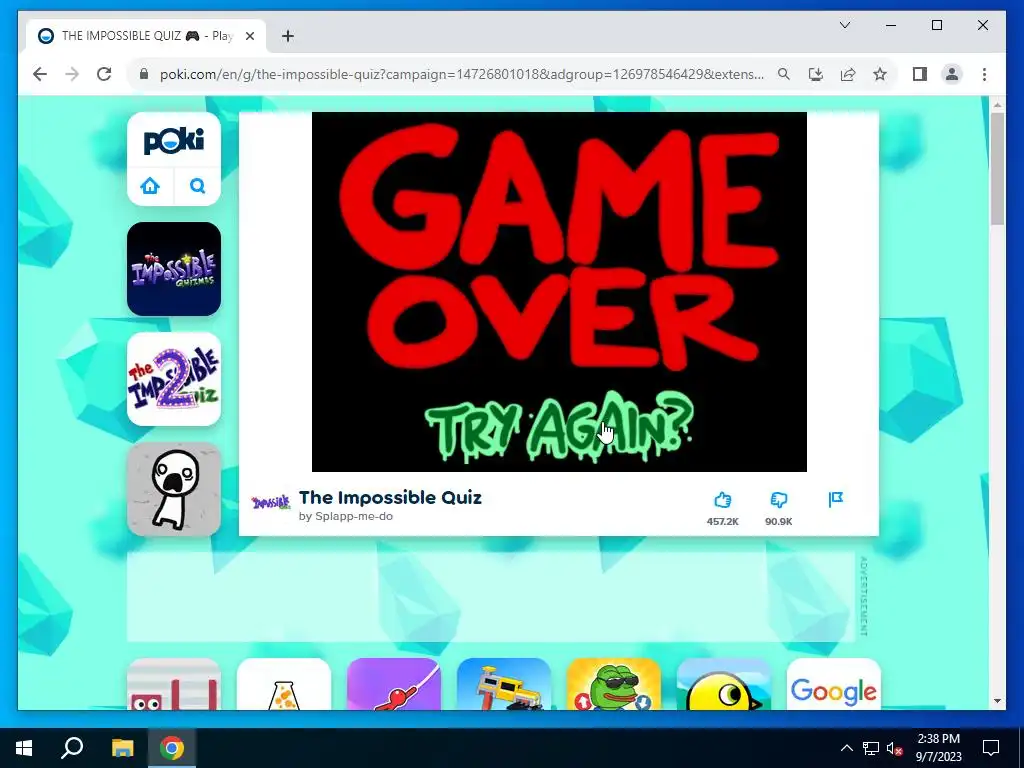Click the zoom magnifier icon in address bar
Screen dimensions: 1024x768
(784, 74)
